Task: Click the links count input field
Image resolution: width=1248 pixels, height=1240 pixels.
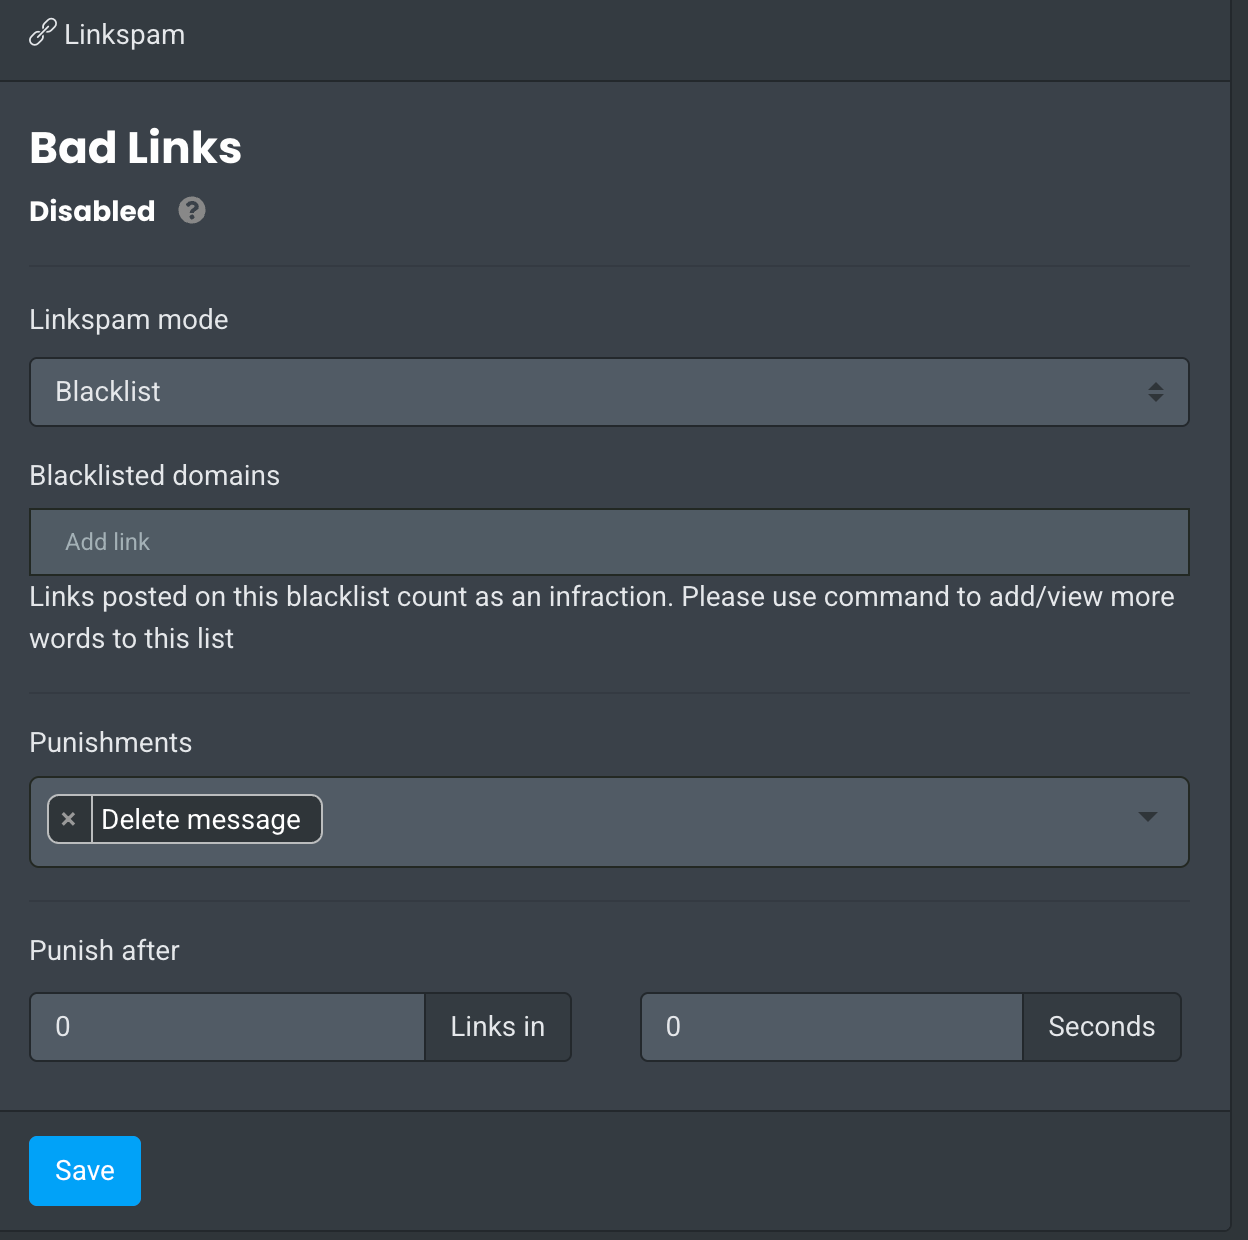Action: (x=228, y=1027)
